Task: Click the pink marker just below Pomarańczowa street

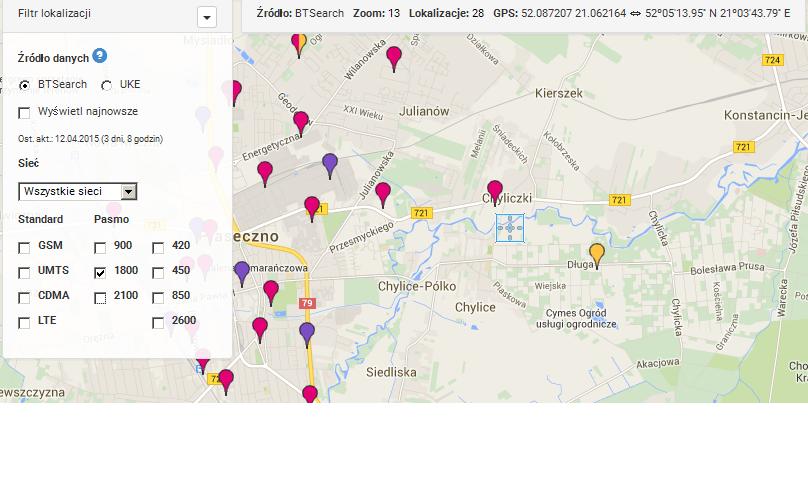Action: pyautogui.click(x=271, y=292)
